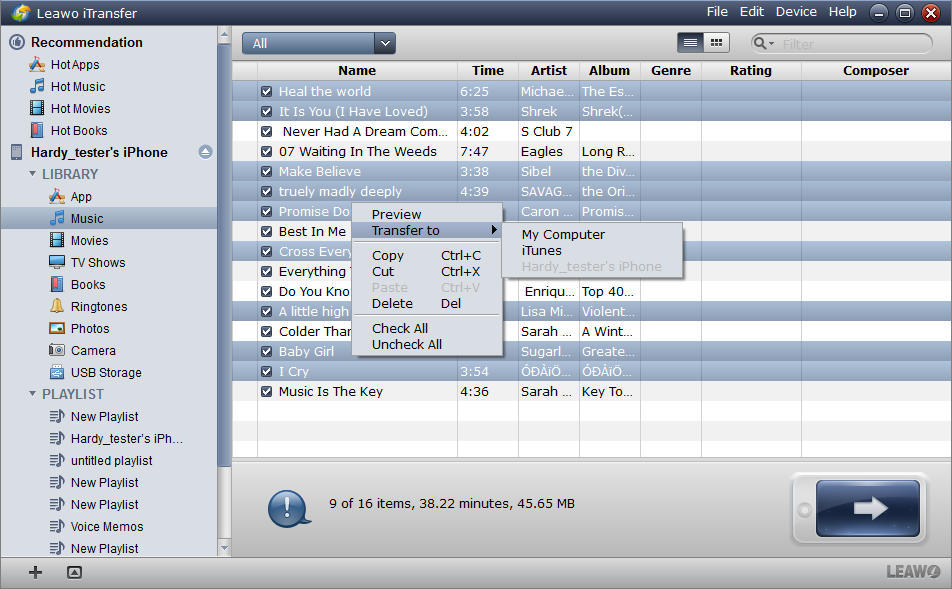Click the Movies library film icon

57,240
